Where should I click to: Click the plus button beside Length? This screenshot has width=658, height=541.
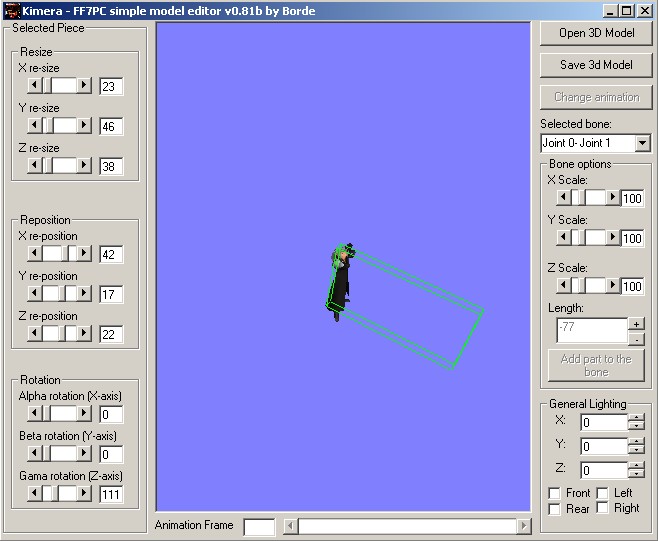tap(637, 324)
